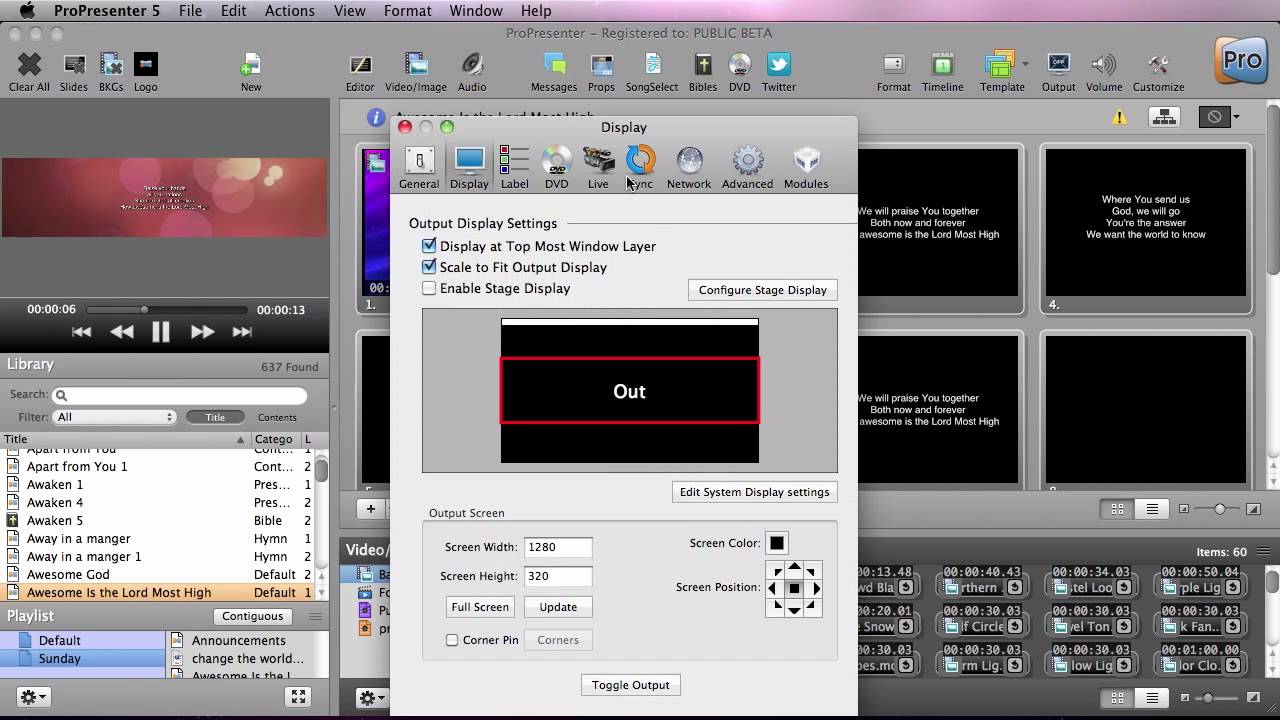Toggle the Output icon in the toolbar
Screen dimensions: 1280x720
pos(1058,72)
